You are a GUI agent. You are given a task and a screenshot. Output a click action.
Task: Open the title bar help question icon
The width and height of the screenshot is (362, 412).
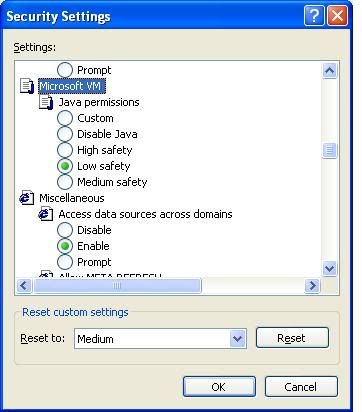click(x=314, y=16)
